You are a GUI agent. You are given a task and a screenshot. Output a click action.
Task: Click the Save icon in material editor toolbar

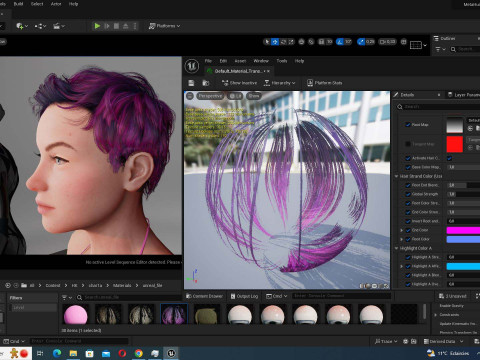coord(191,83)
